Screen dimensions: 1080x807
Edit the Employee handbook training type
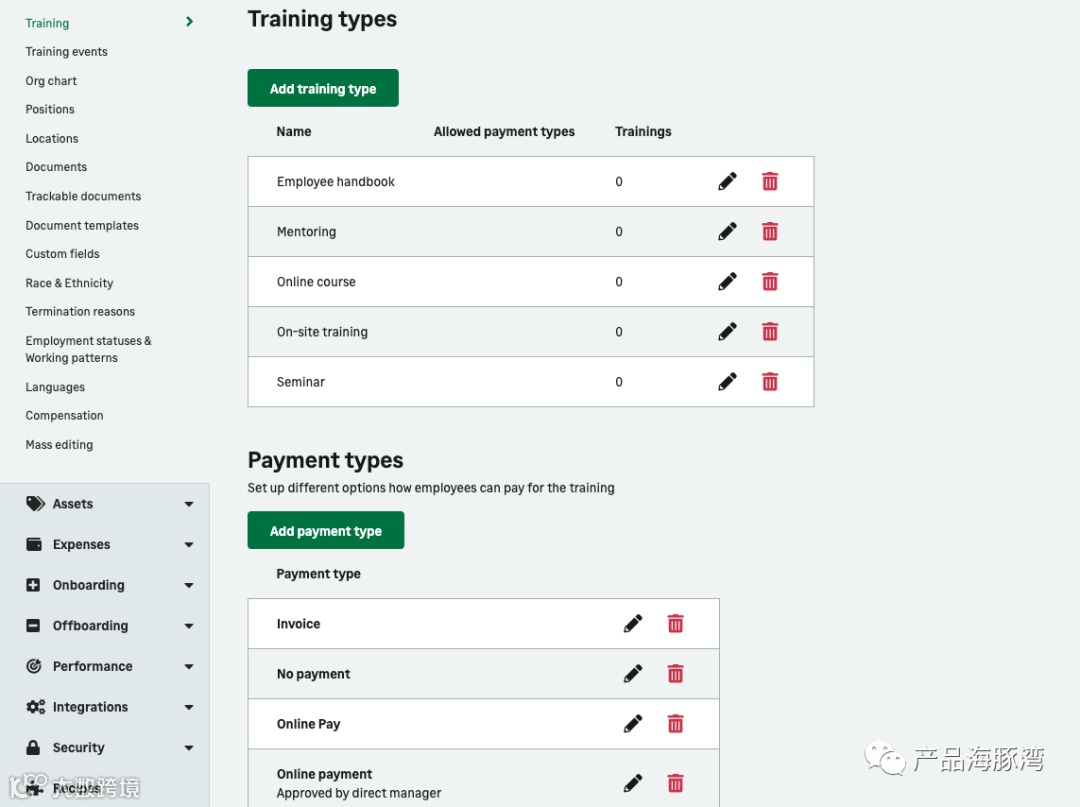tap(727, 181)
